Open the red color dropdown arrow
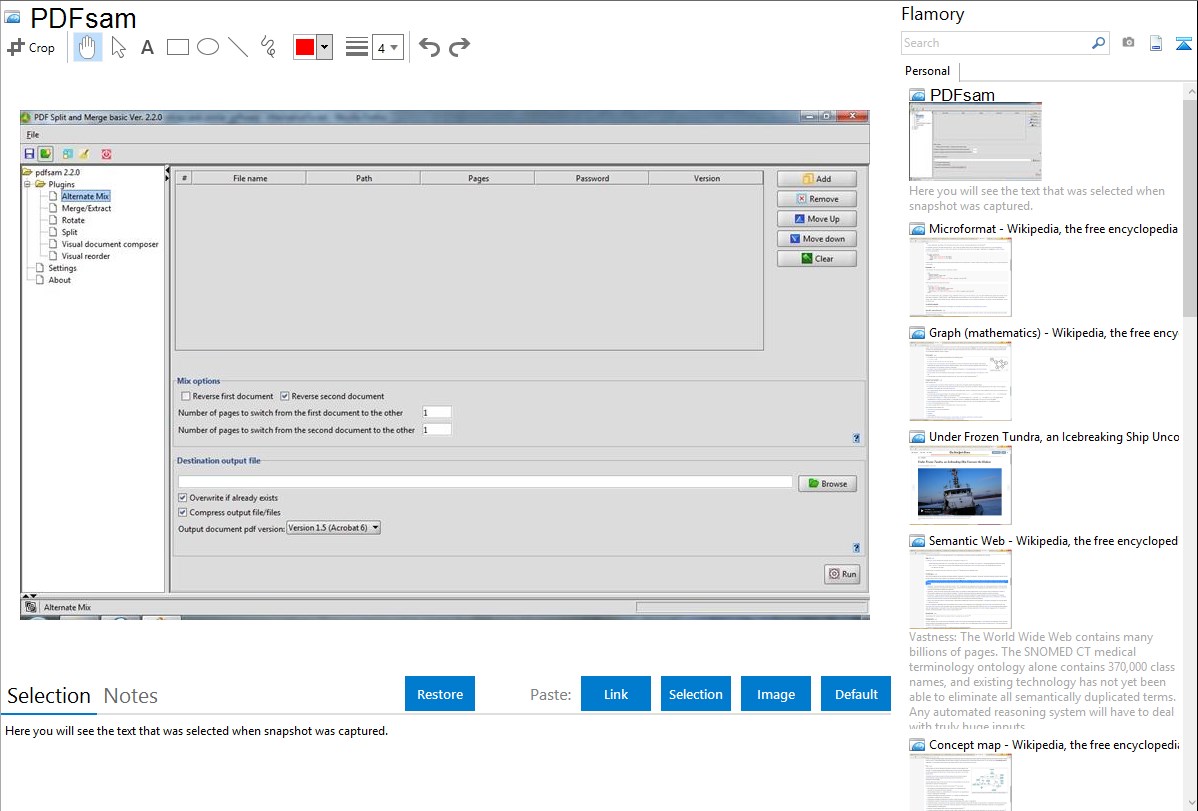 click(x=325, y=47)
